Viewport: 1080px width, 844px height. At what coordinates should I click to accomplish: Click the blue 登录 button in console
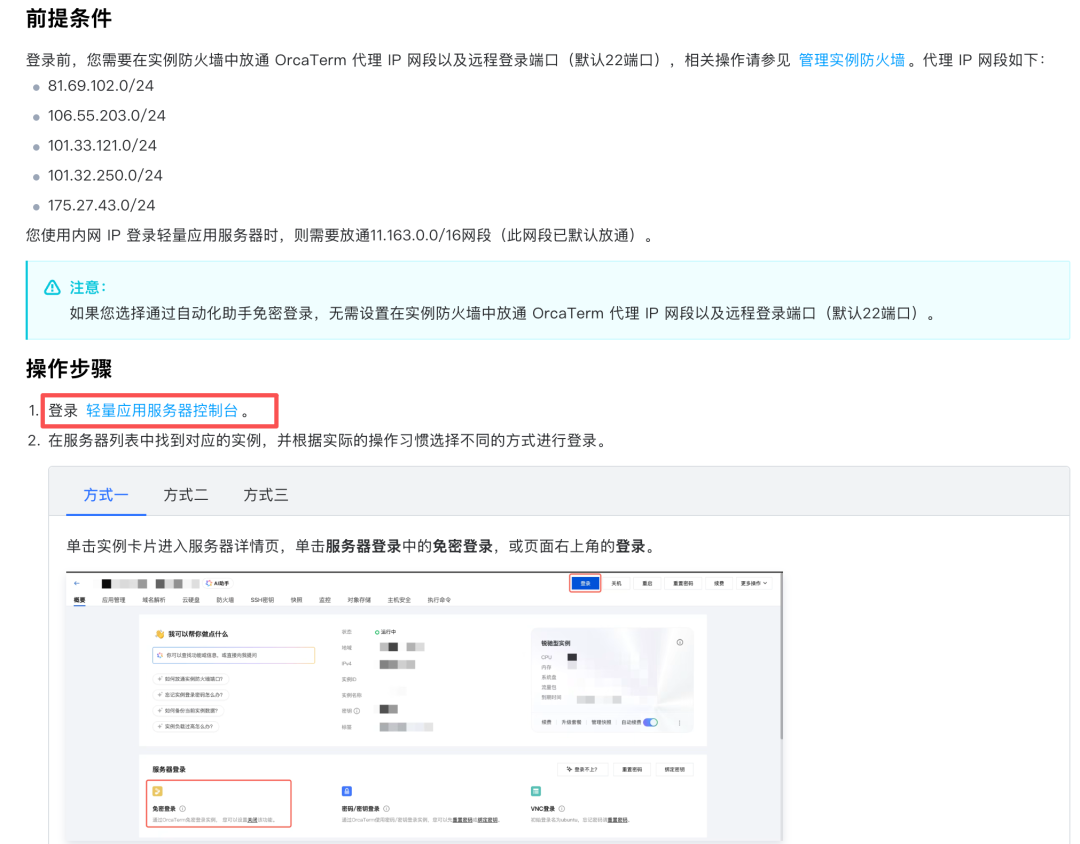click(x=585, y=583)
